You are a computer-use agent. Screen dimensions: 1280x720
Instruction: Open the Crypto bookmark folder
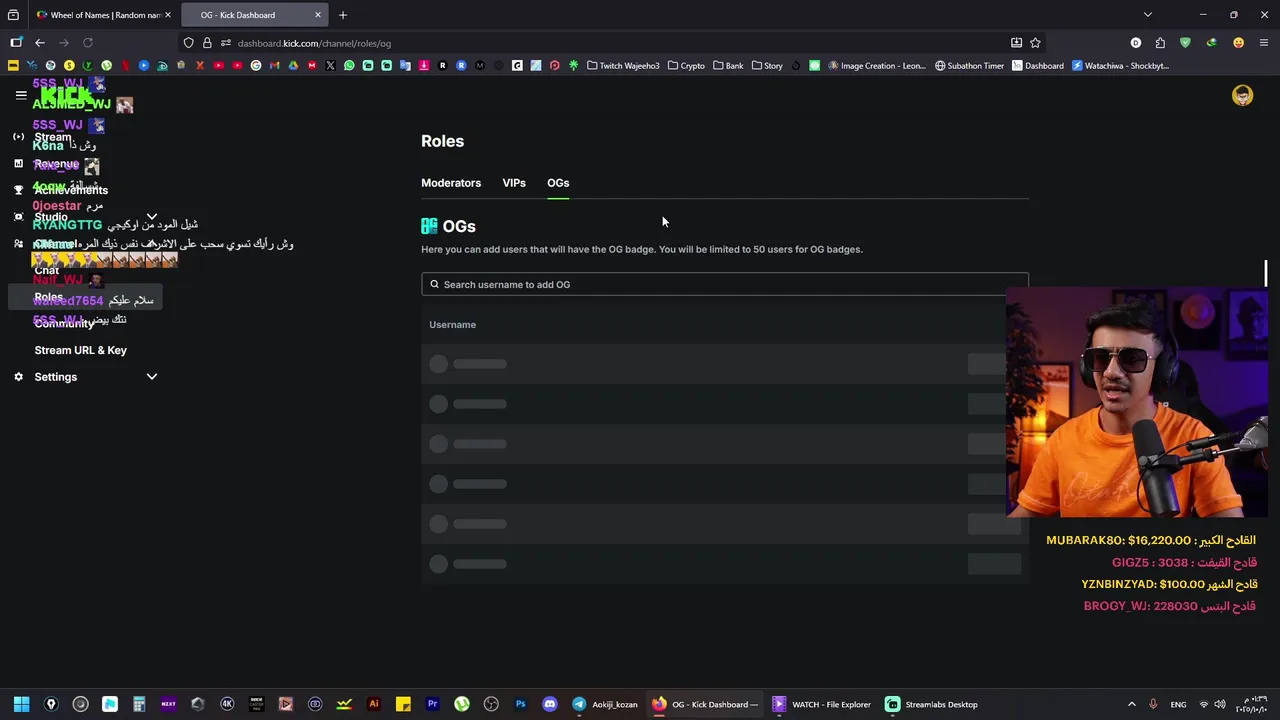point(686,66)
